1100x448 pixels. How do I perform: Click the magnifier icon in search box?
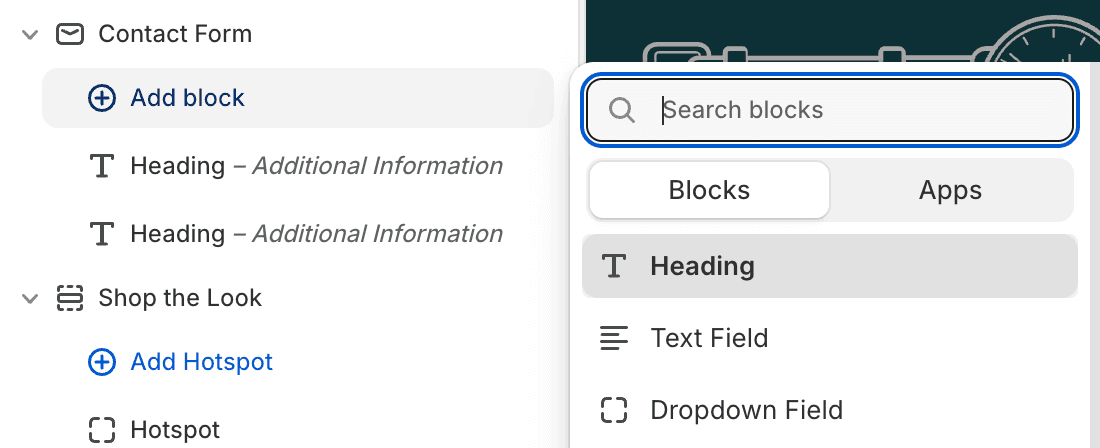coord(622,110)
